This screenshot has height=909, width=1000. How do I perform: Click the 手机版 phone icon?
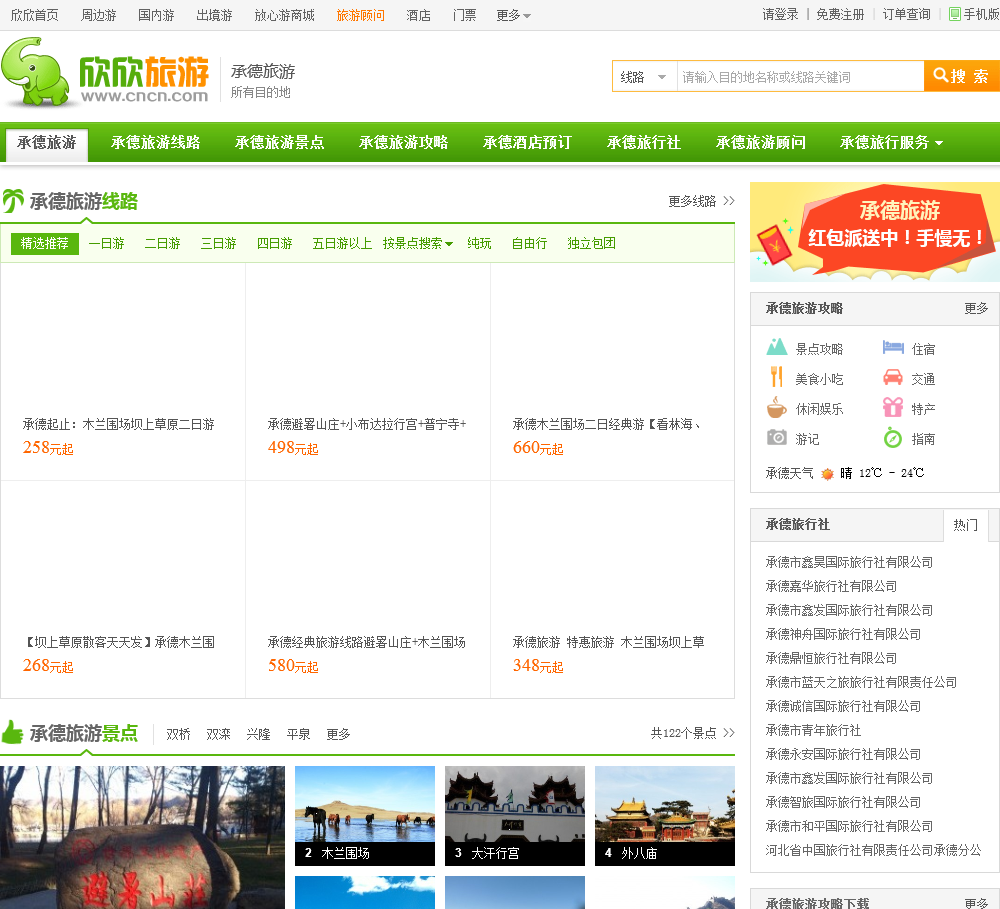pos(955,14)
